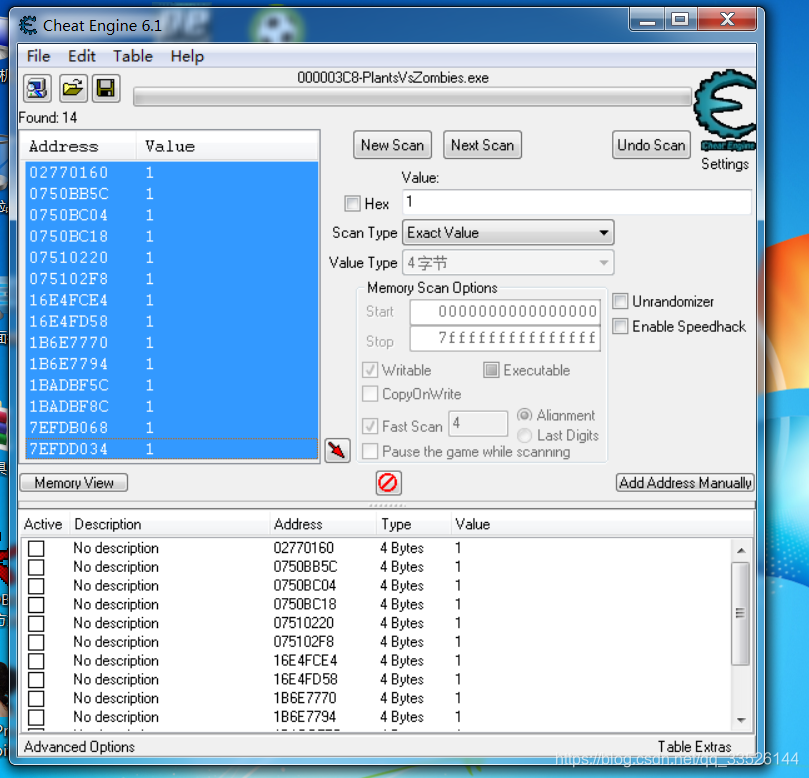809x778 pixels.
Task: Select found address 7EFDD034
Action: click(x=171, y=449)
